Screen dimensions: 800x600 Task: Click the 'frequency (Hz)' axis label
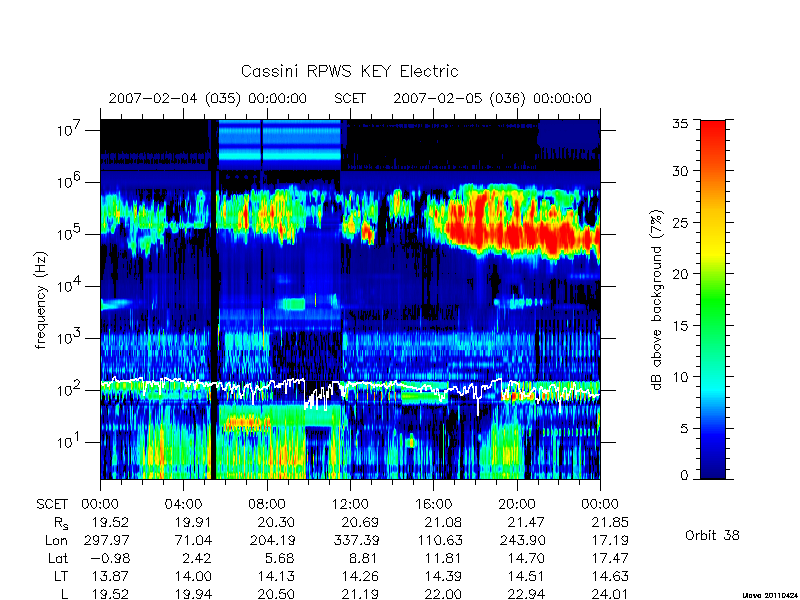pyautogui.click(x=41, y=300)
